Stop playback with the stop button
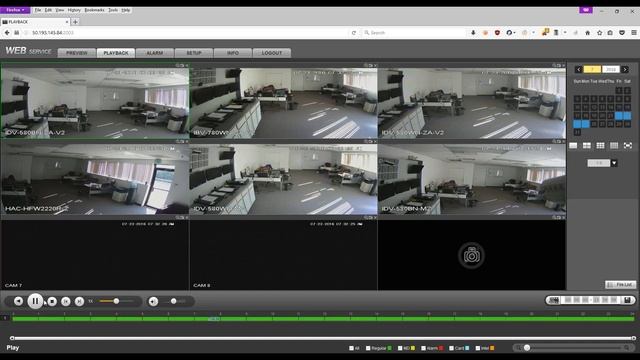This screenshot has height=360, width=640. click(x=52, y=302)
